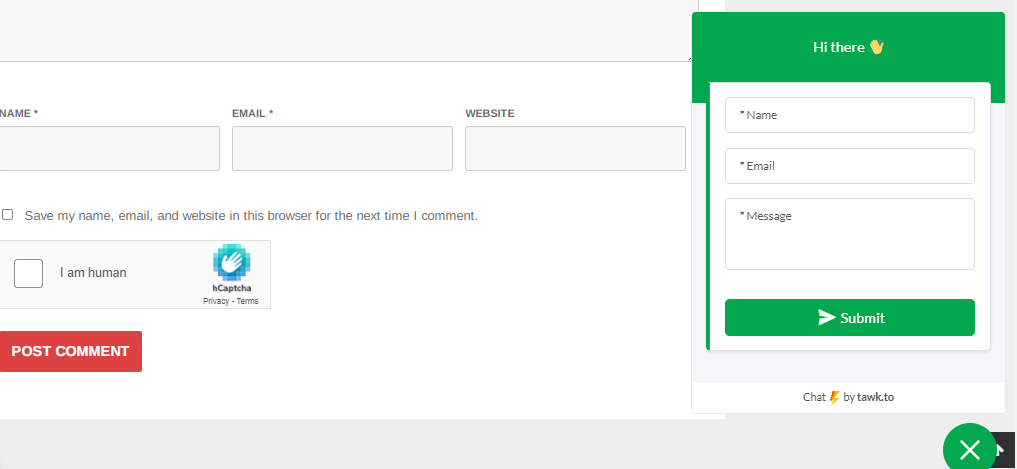This screenshot has width=1017, height=469.
Task: Click into the Website input field
Action: (x=575, y=149)
